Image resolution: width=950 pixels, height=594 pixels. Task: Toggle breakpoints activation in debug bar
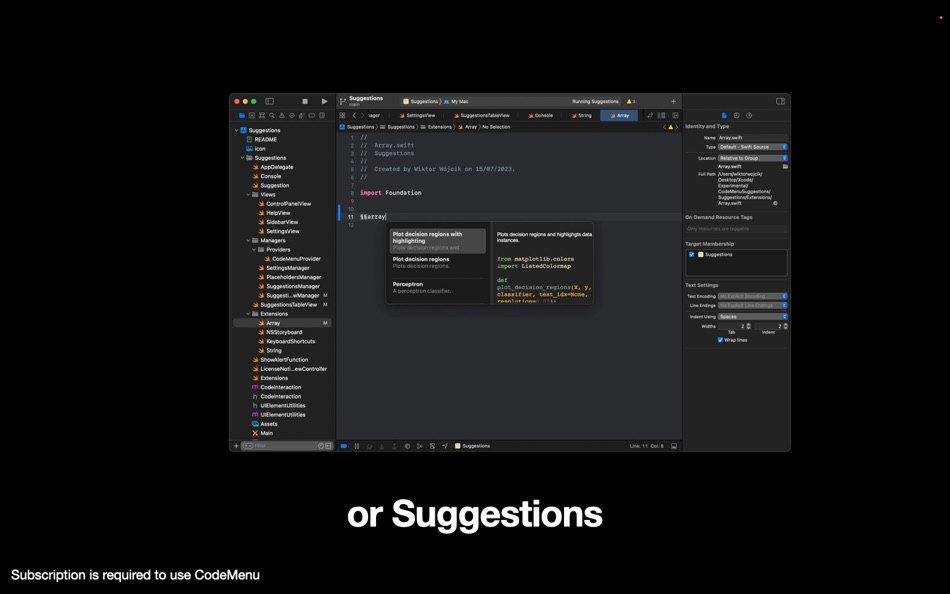pyautogui.click(x=344, y=446)
